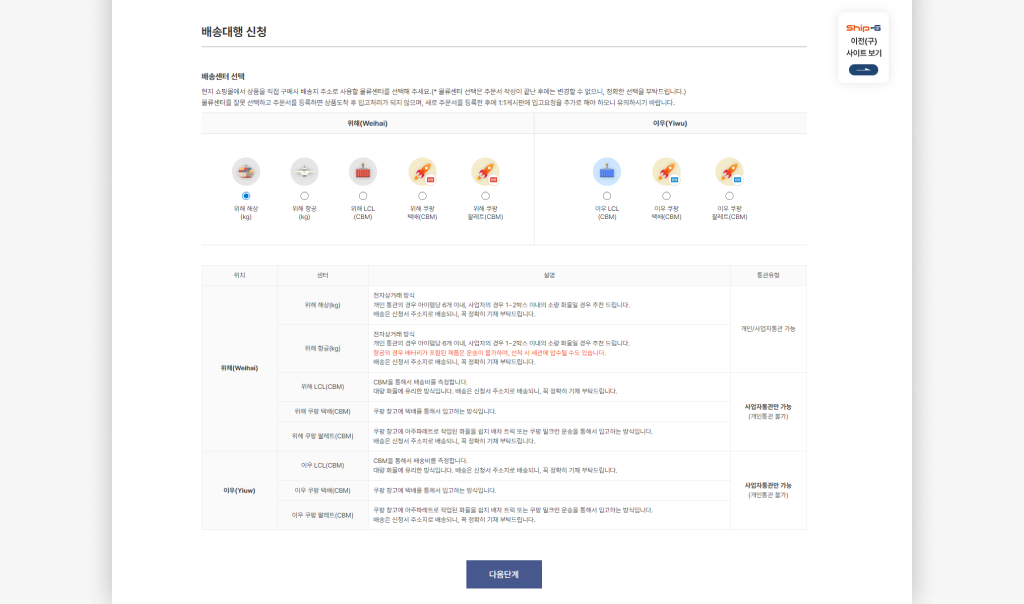Click the 위해(Weihai) column header
The image size is (1024, 604).
(x=367, y=123)
